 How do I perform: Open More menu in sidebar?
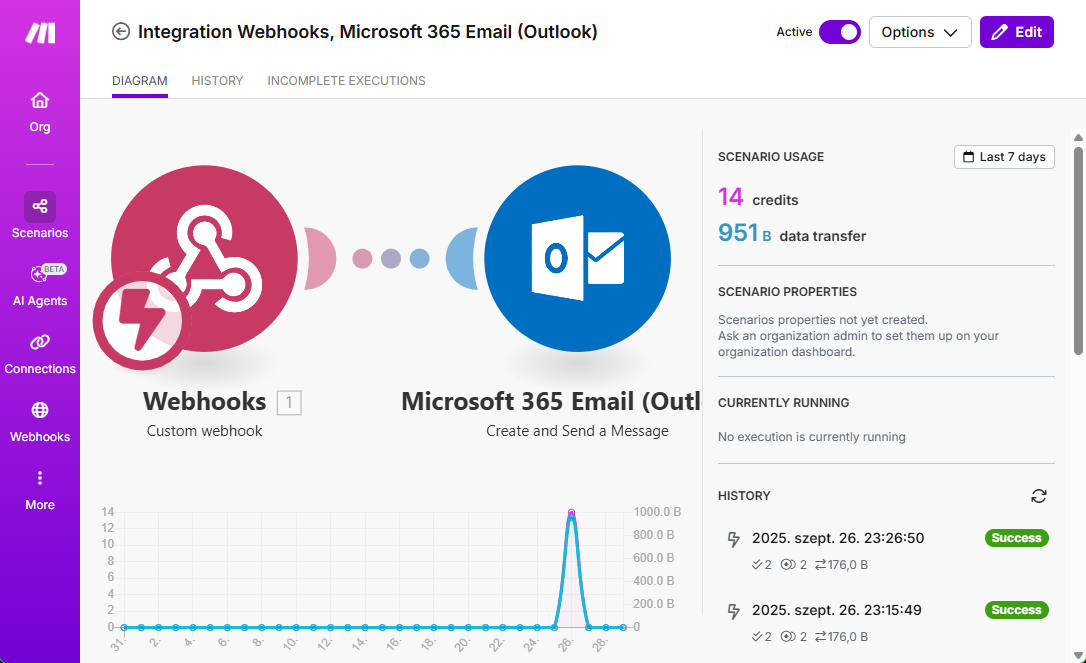click(39, 490)
